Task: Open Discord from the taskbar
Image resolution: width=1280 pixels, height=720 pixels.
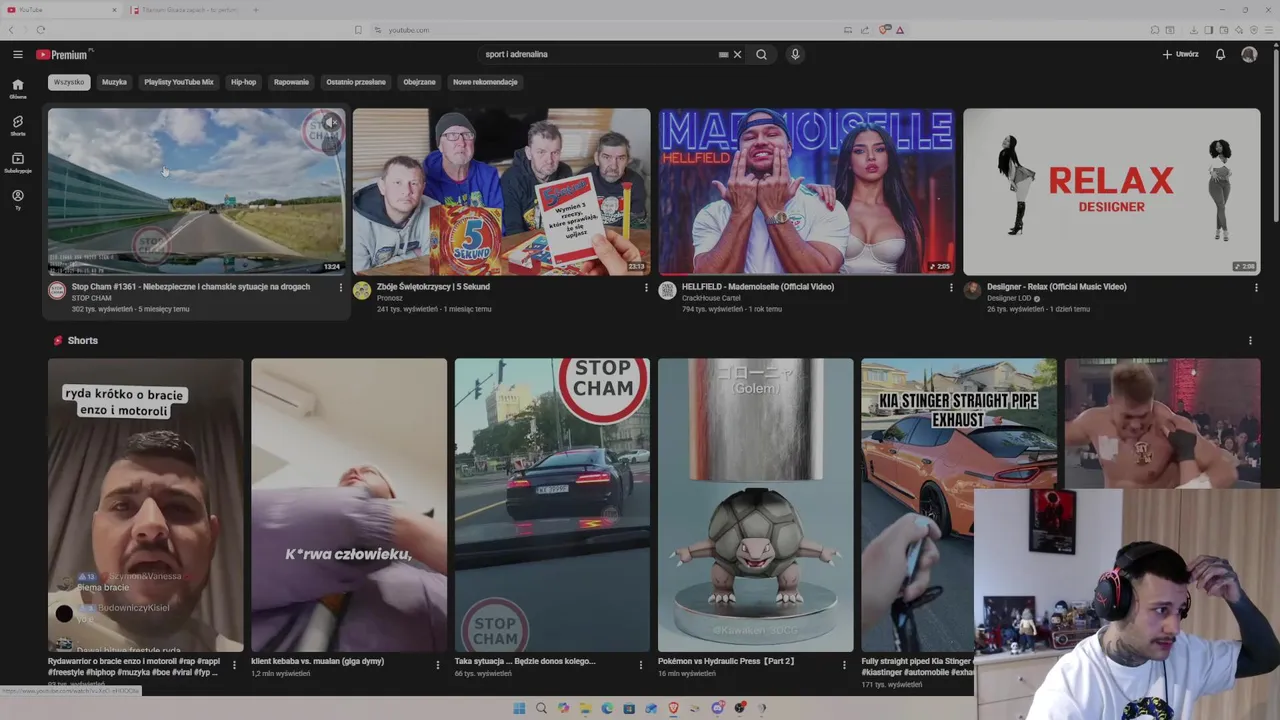Action: pyautogui.click(x=717, y=708)
